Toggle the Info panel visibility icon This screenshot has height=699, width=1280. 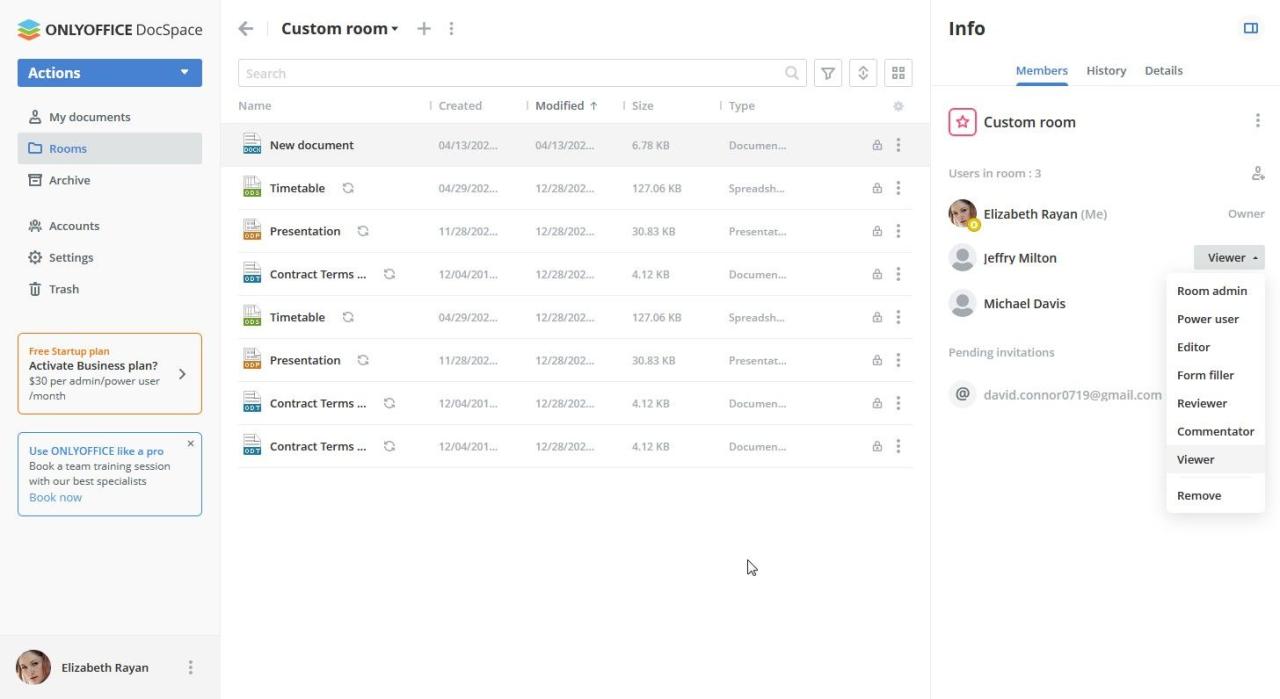1251,28
